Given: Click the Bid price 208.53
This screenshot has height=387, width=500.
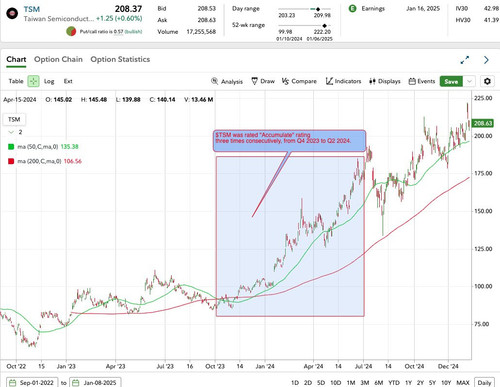Looking at the screenshot, I should [207, 9].
